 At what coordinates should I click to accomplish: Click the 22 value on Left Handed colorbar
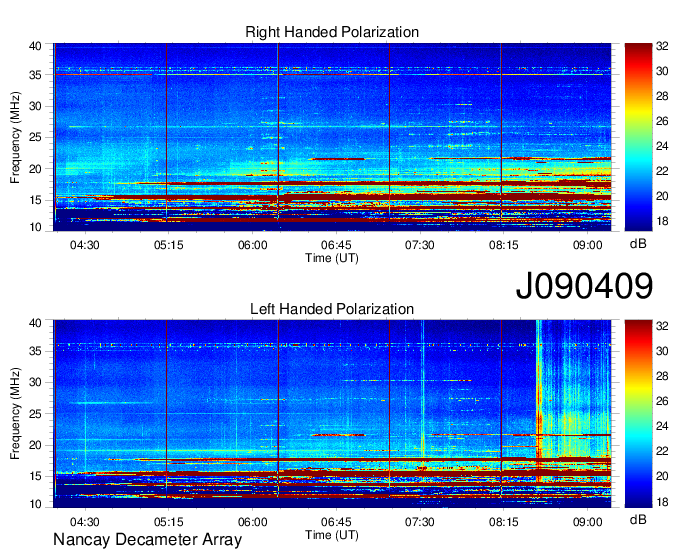coord(662,451)
